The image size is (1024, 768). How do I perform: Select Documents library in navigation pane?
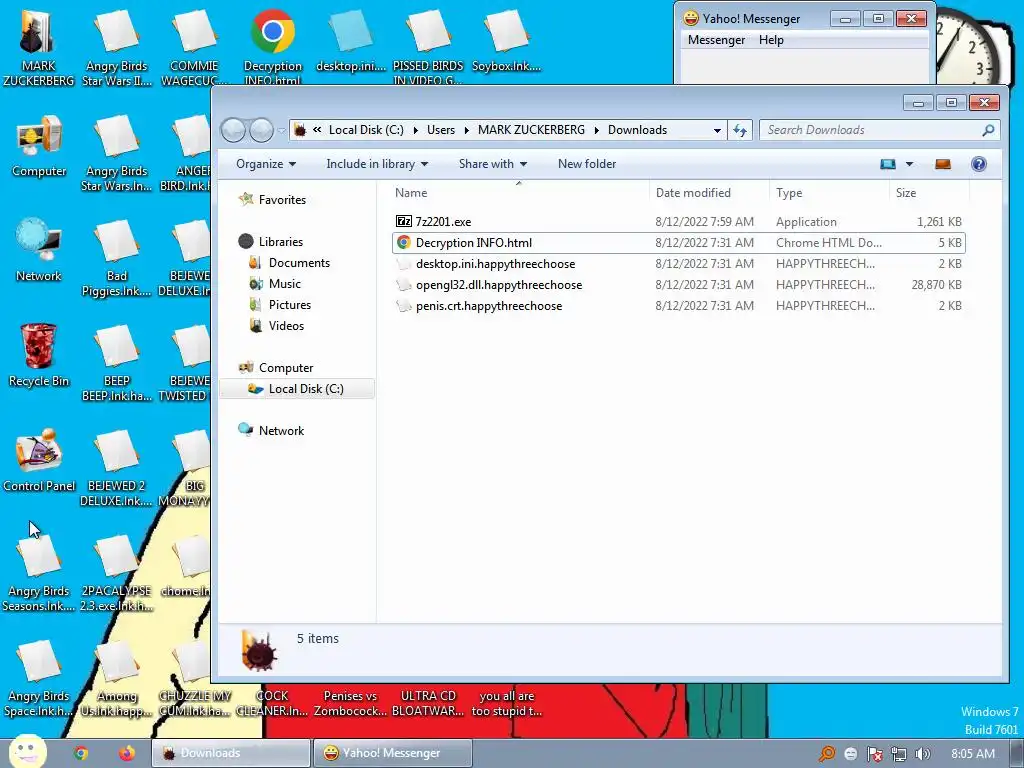298,263
